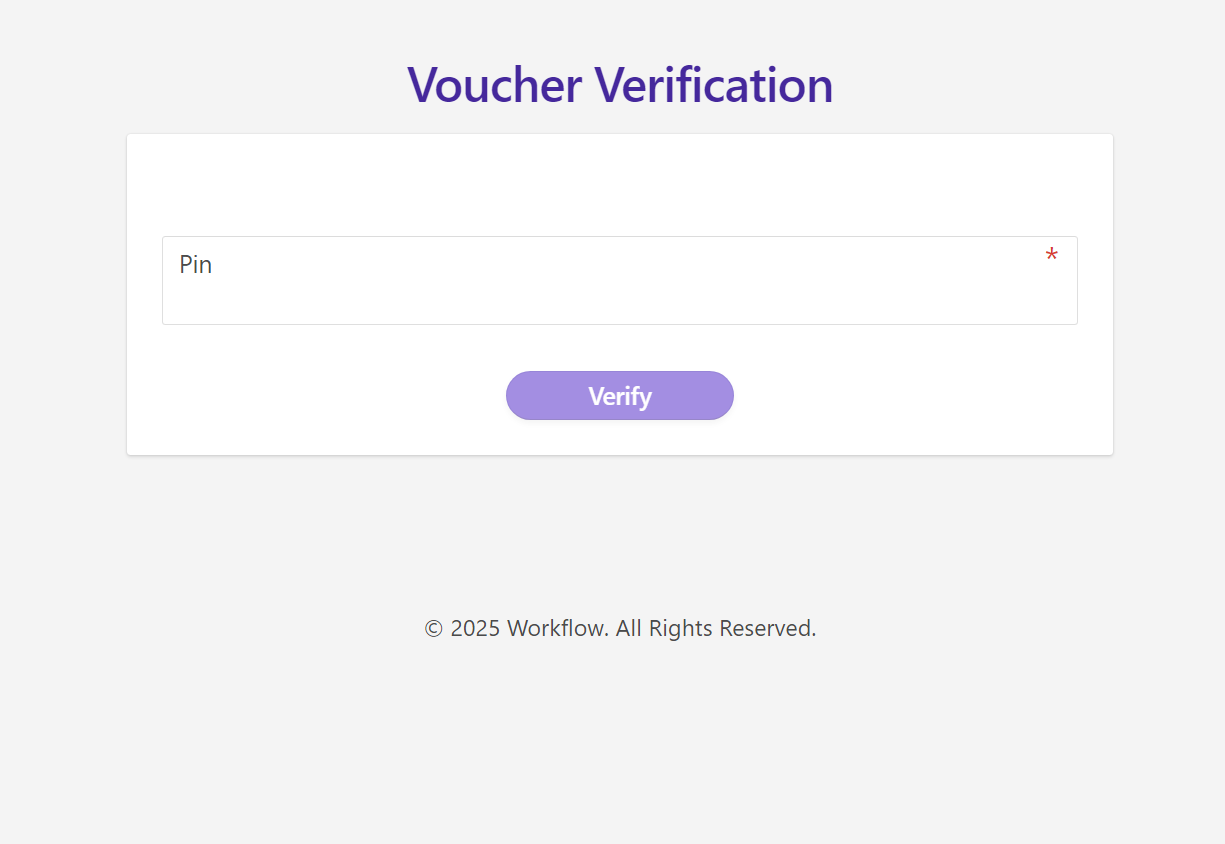Click the "Pin" placeholder label
Viewport: 1225px width, 844px height.
[x=196, y=265]
